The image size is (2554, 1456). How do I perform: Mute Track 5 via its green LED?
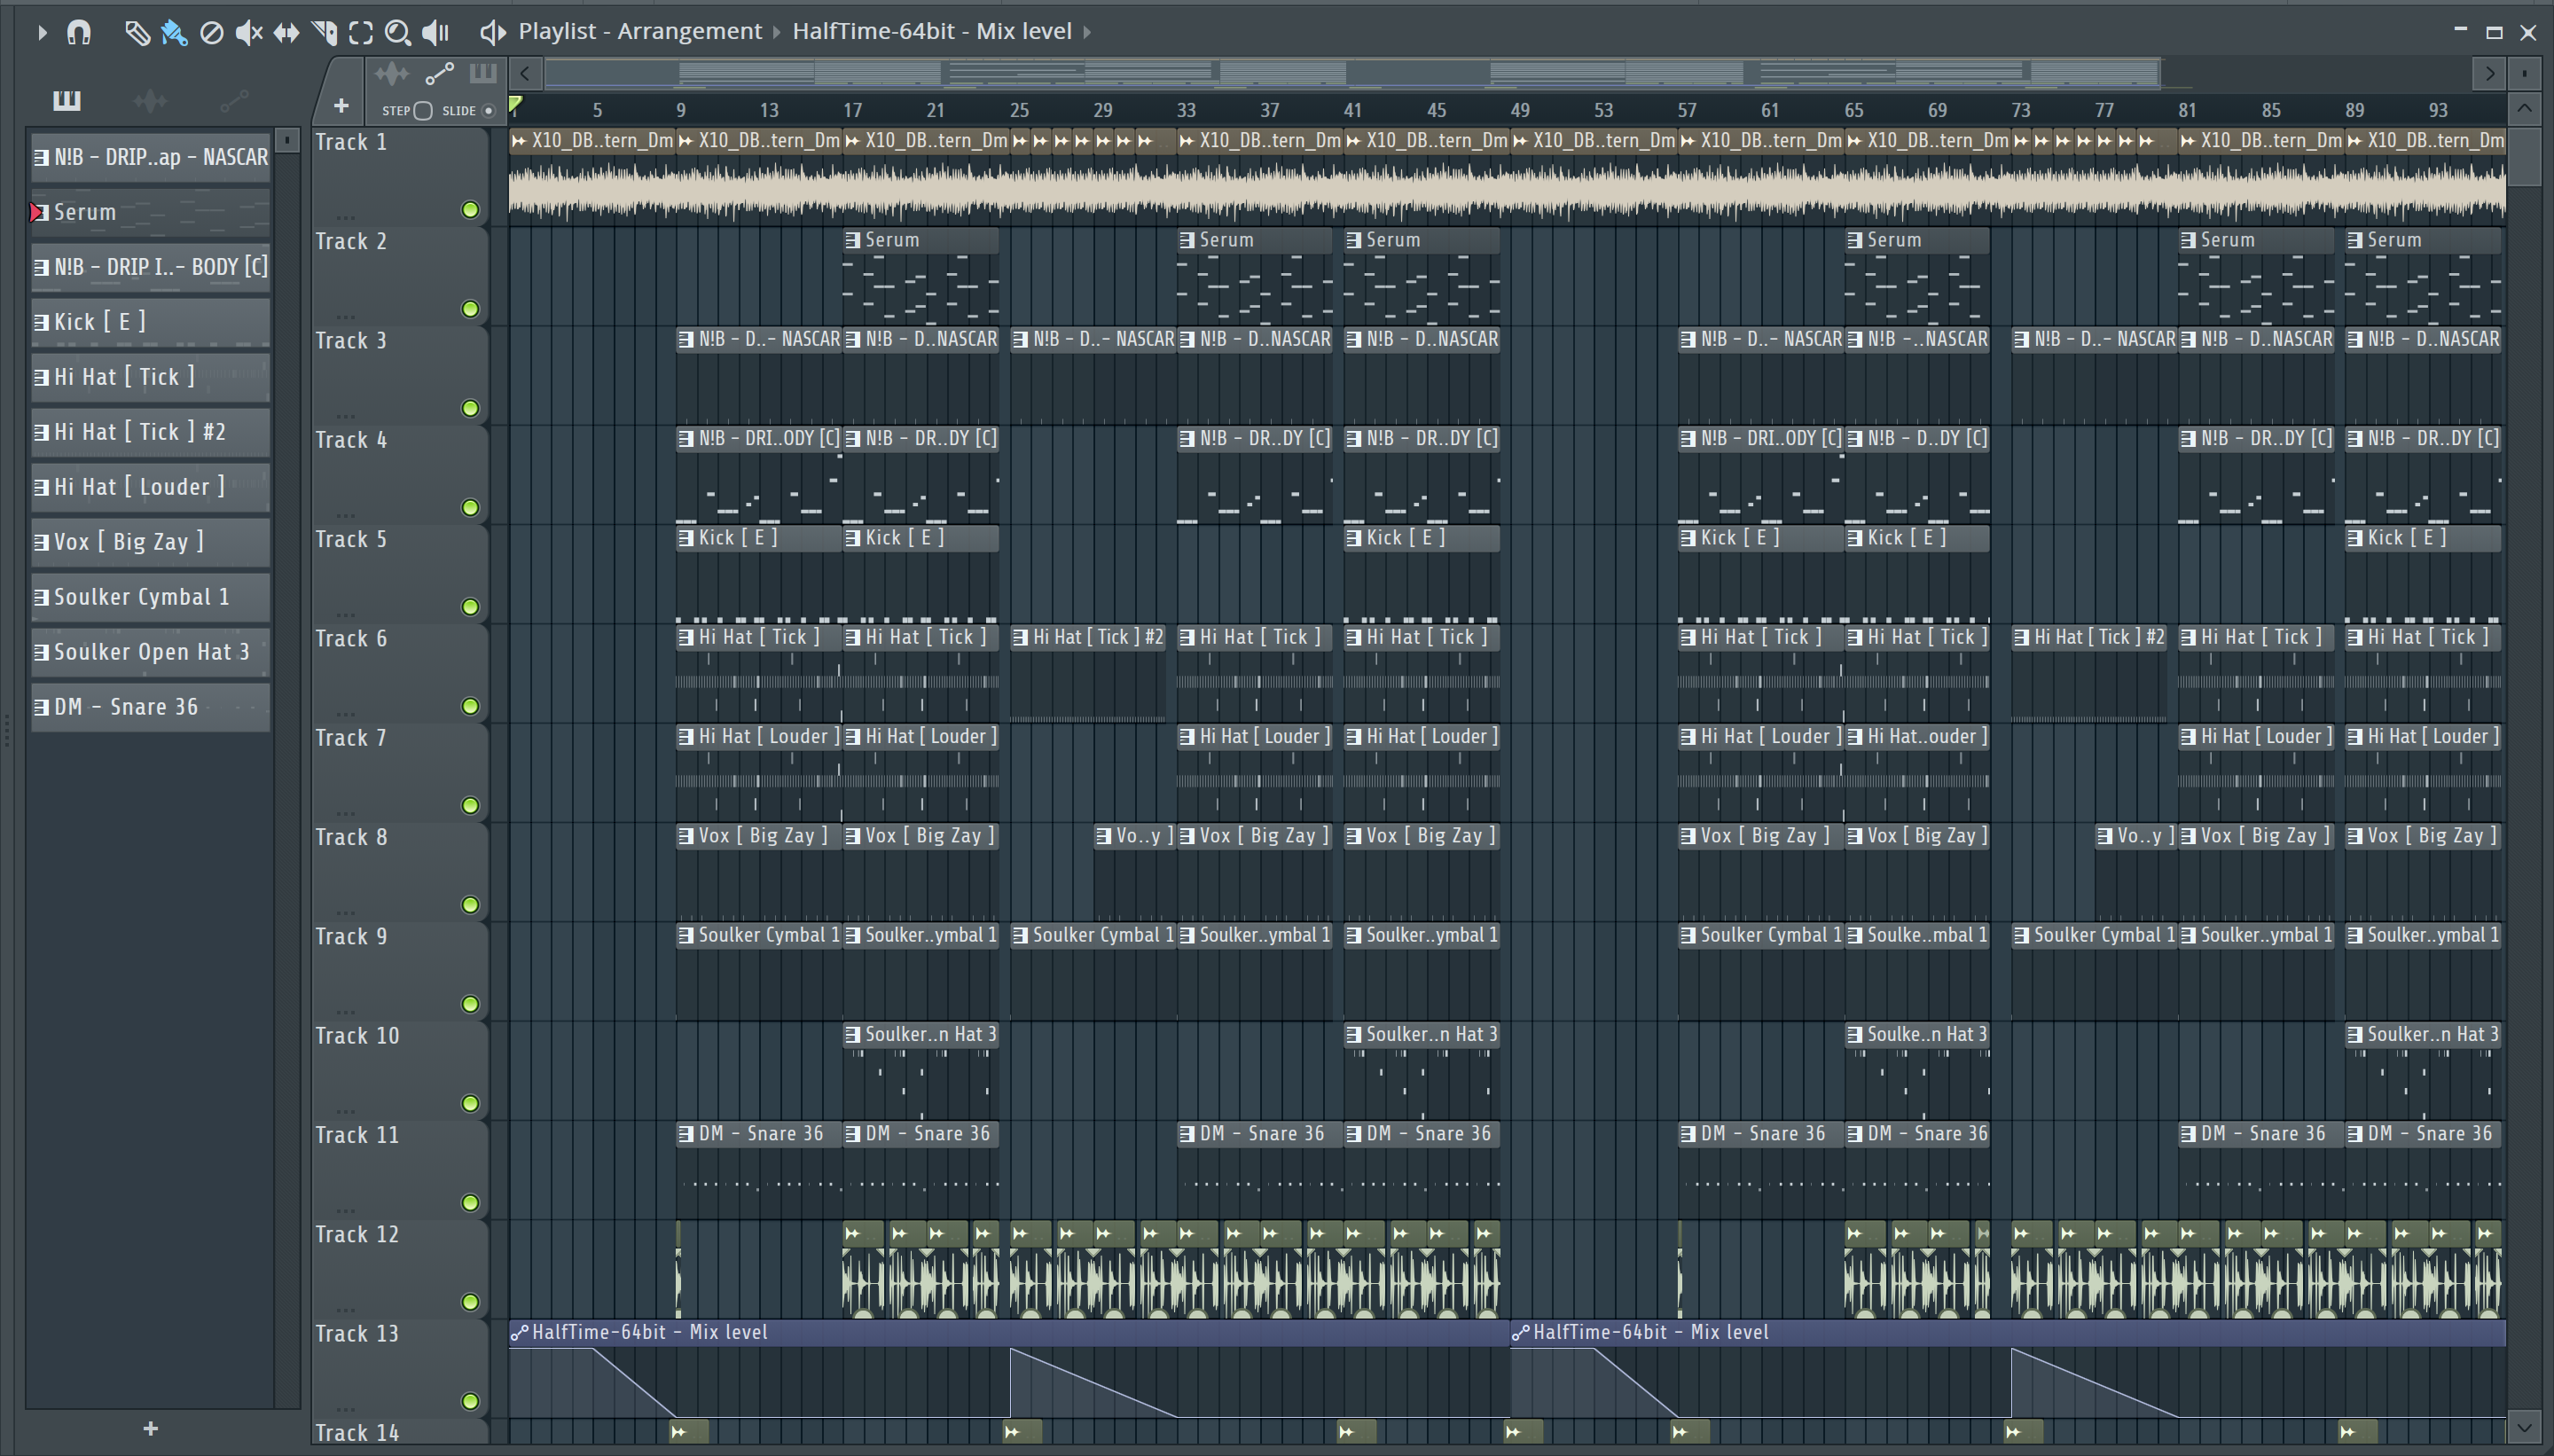point(470,607)
